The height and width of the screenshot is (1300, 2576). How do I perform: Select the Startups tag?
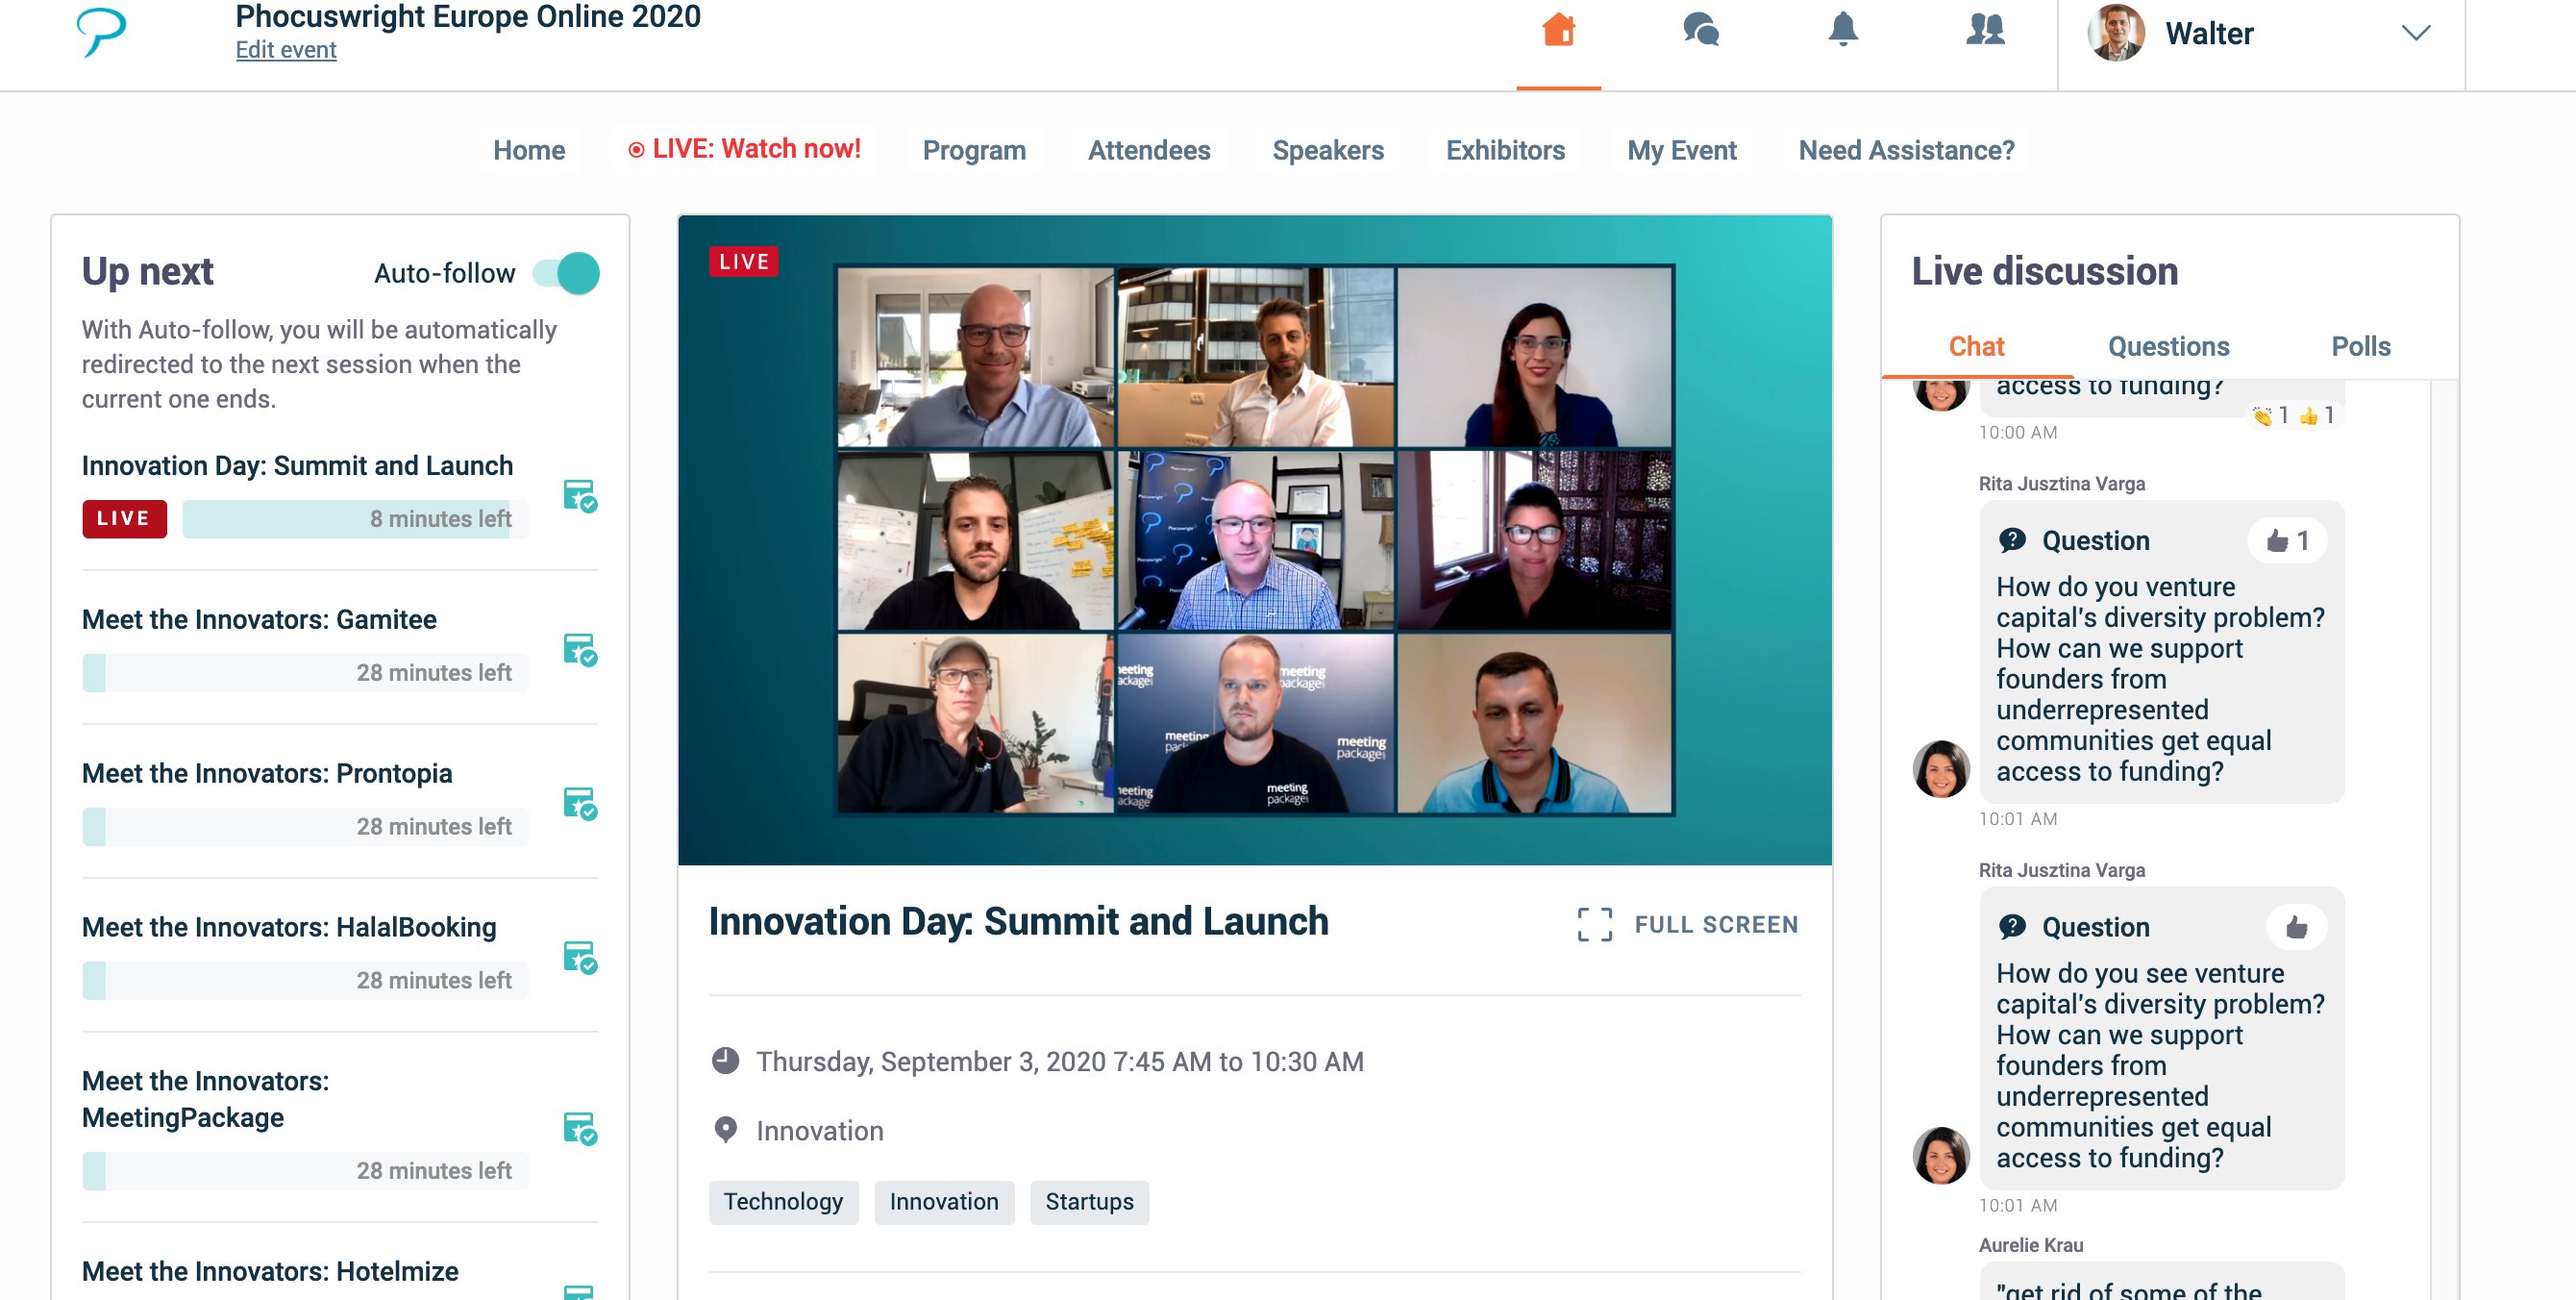click(x=1089, y=1202)
